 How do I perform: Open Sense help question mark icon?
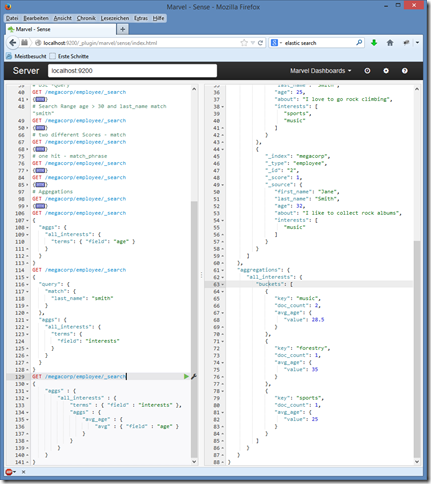pyautogui.click(x=404, y=71)
